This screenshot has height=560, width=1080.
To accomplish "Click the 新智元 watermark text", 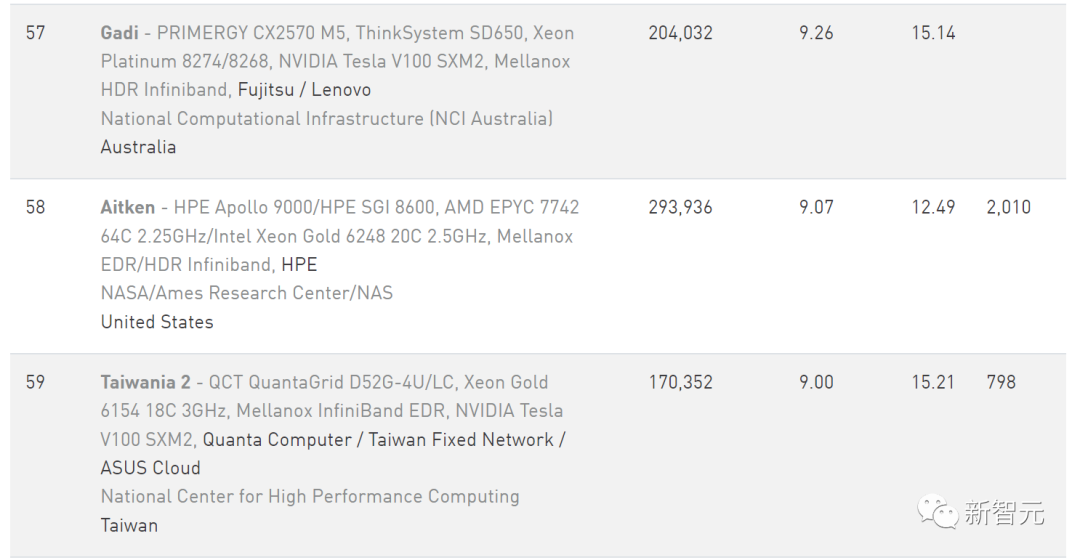I will [x=1004, y=514].
